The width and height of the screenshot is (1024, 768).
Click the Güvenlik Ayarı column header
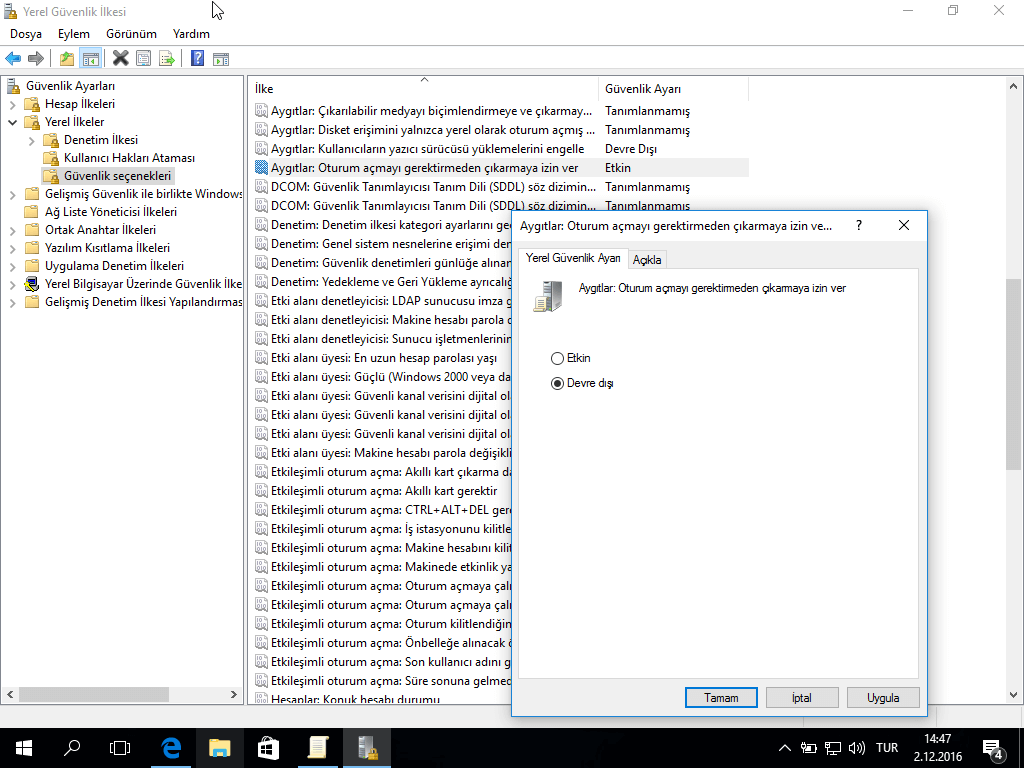[643, 89]
